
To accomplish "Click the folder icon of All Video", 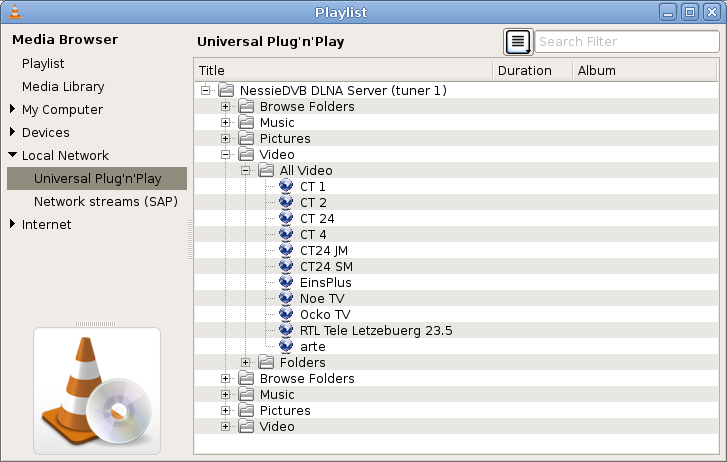I will (266, 170).
